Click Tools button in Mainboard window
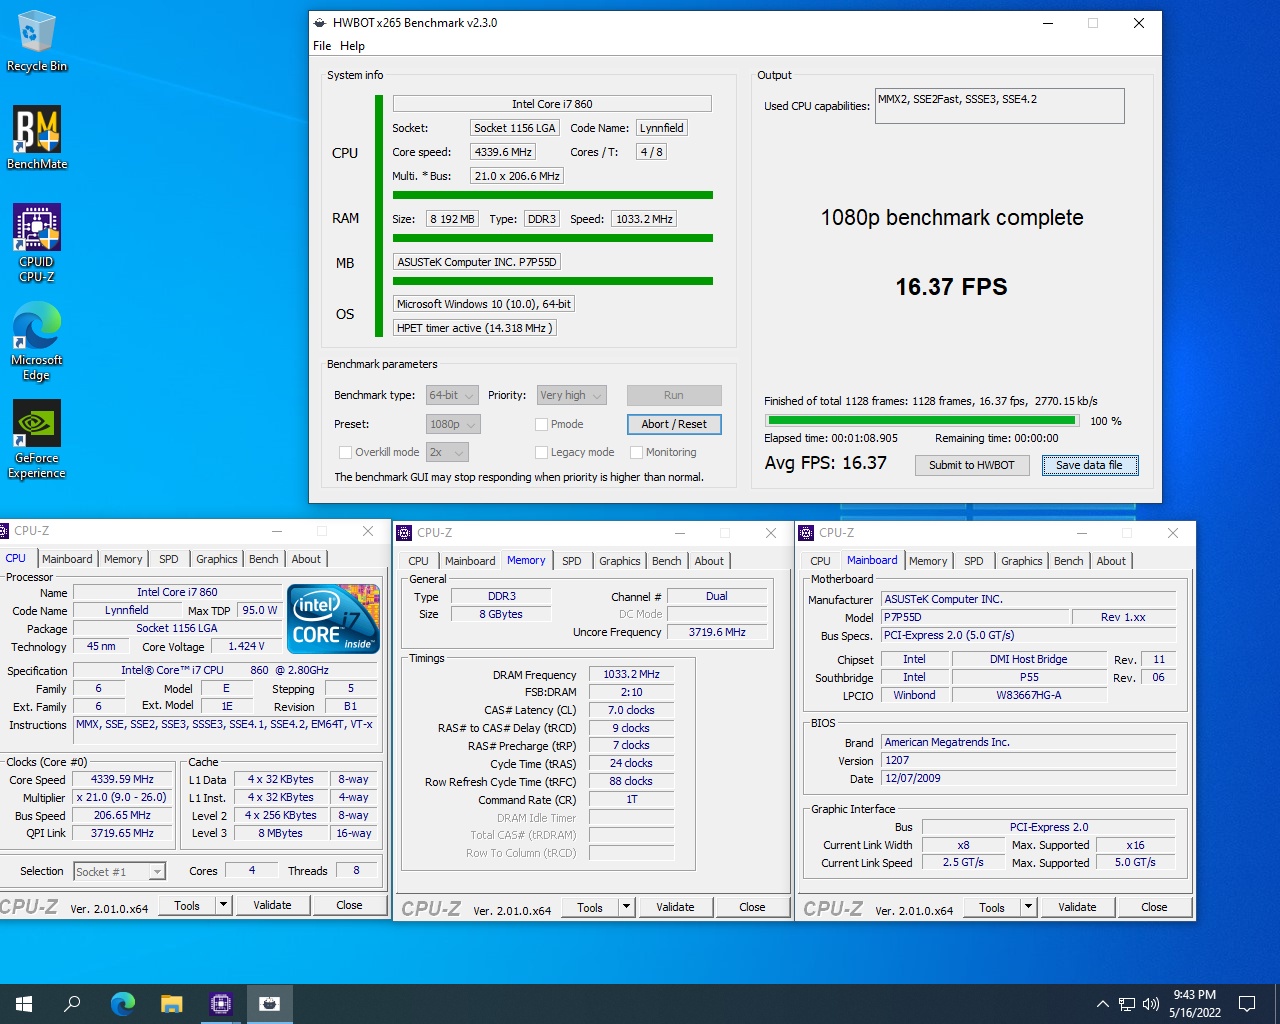 [992, 907]
